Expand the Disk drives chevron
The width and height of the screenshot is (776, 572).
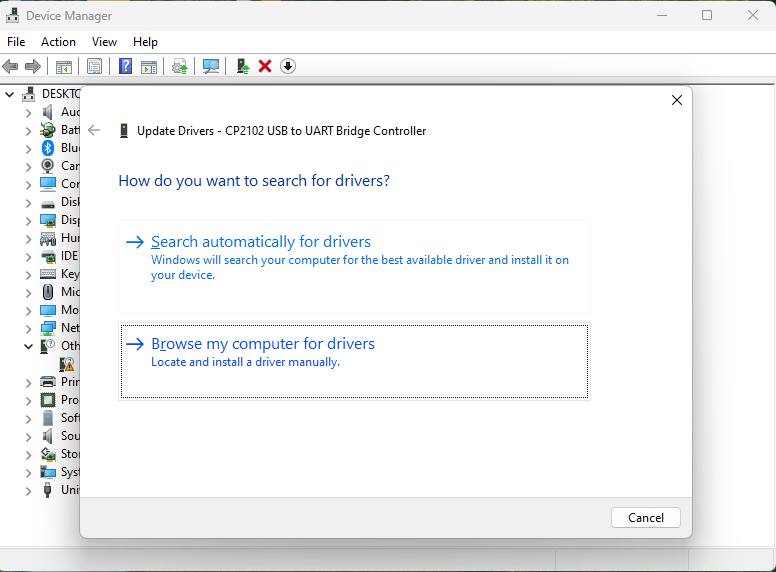[x=28, y=203]
